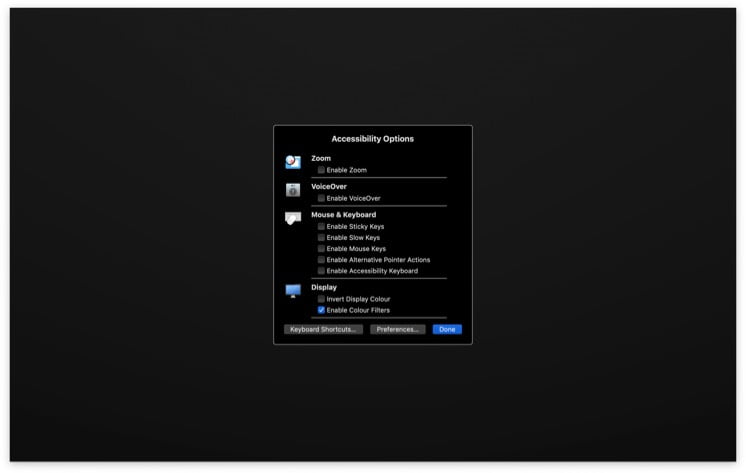
Task: Tick Invert Display Colour
Action: pos(321,299)
